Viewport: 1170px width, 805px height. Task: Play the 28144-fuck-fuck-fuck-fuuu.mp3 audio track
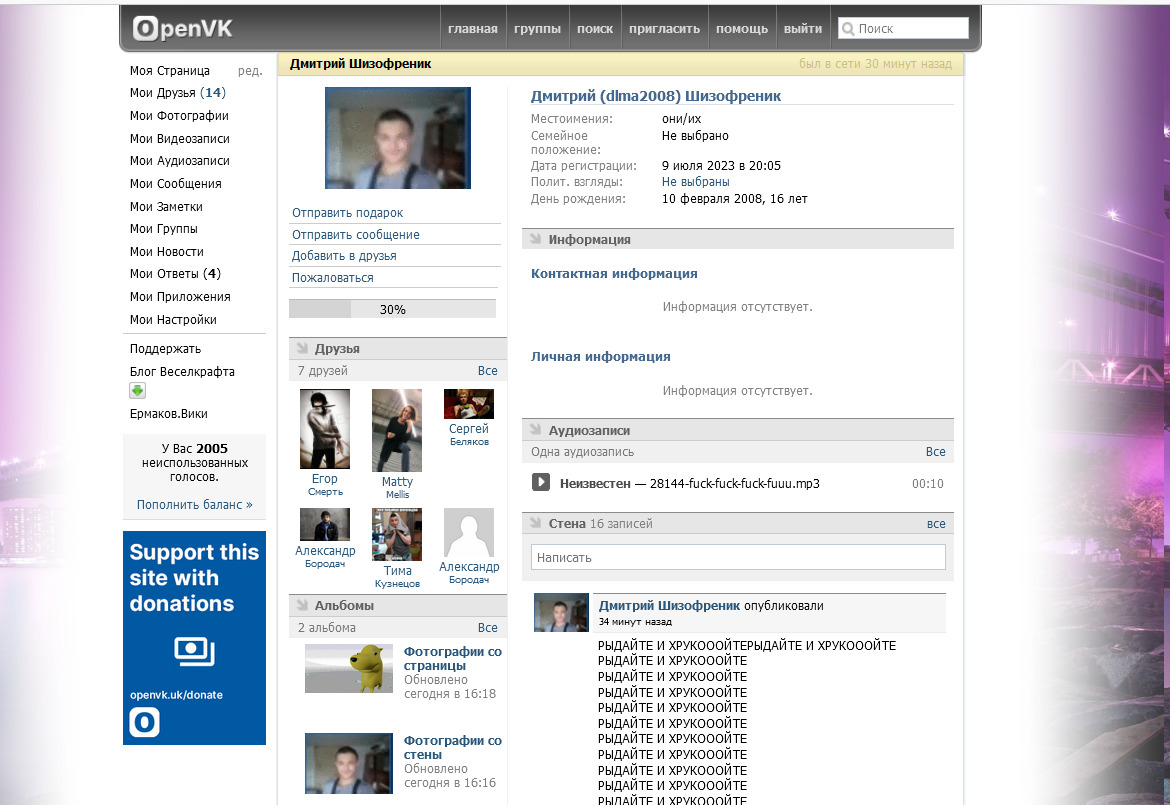tap(540, 483)
